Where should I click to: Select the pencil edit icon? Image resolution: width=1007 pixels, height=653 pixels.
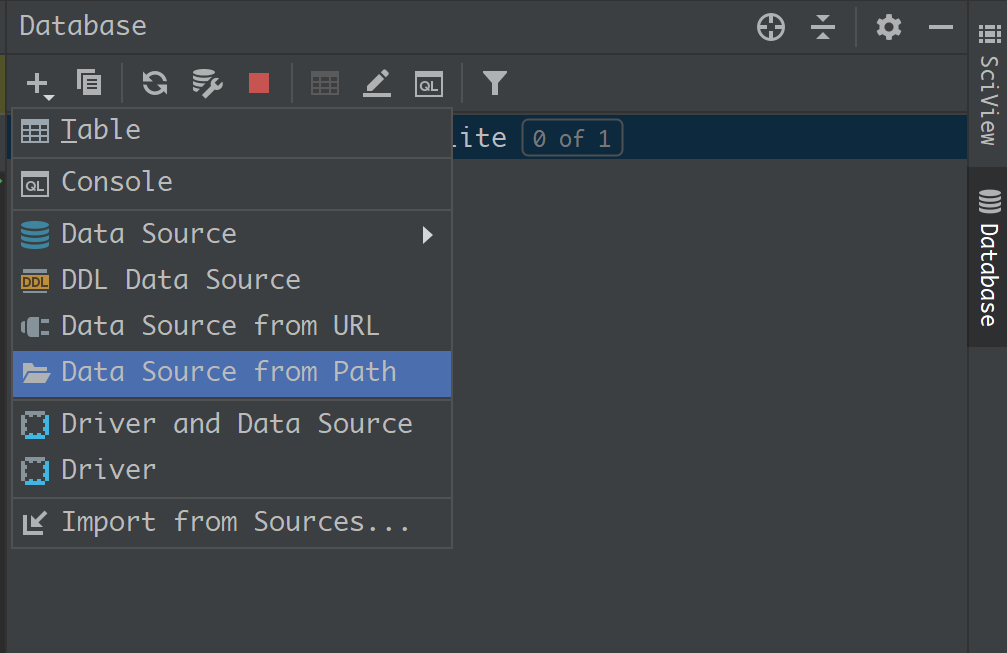point(376,83)
